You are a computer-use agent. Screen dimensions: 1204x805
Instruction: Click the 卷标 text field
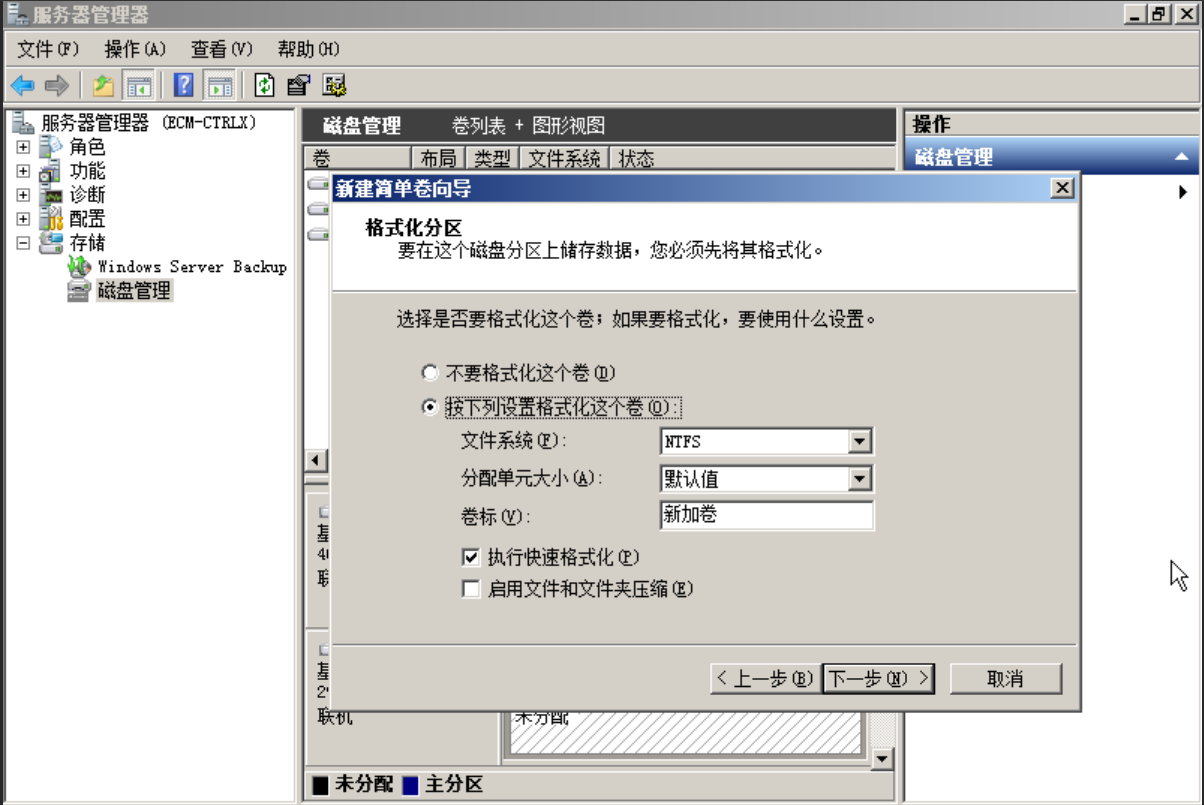click(767, 516)
